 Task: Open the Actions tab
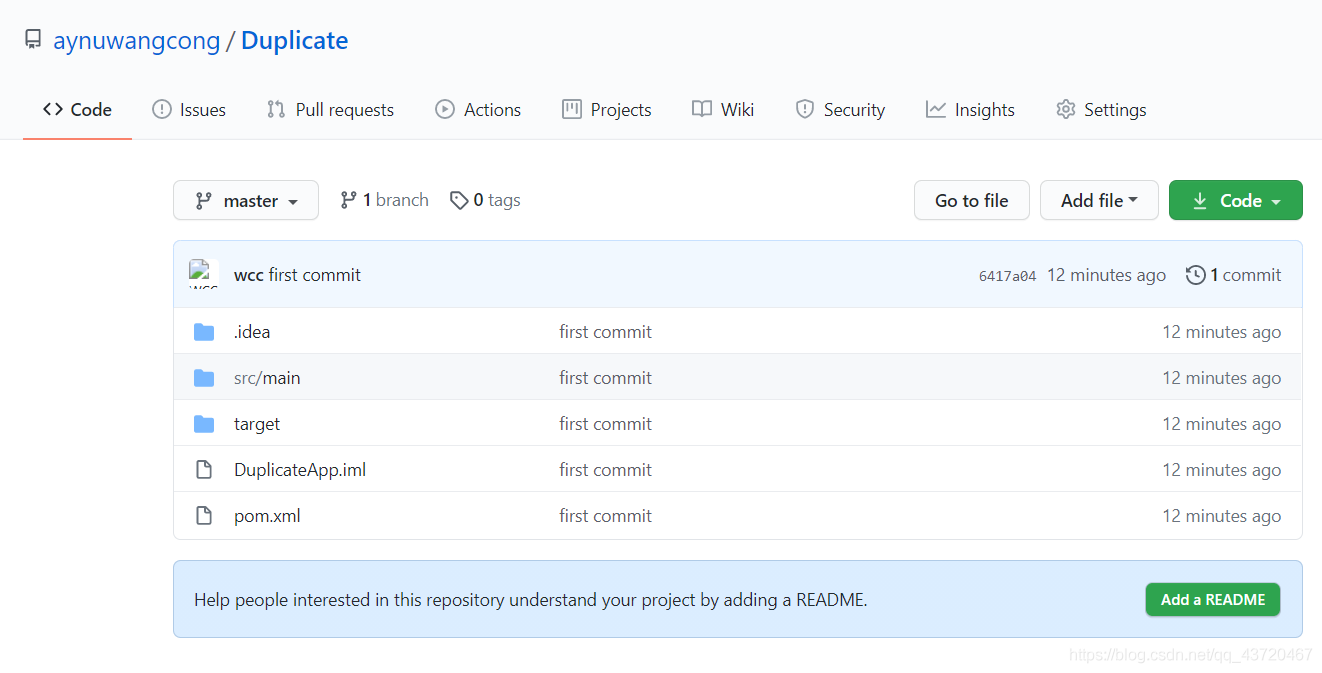click(478, 110)
